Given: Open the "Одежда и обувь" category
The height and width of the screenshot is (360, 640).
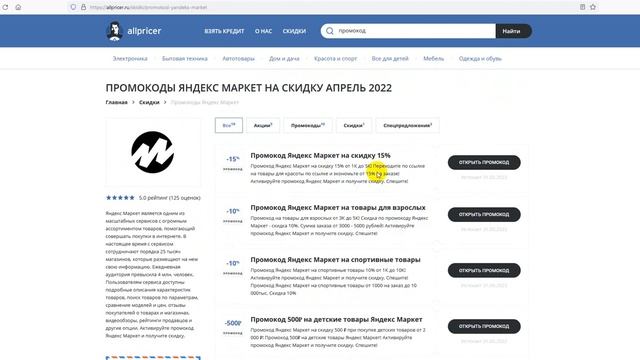Looking at the screenshot, I should 480,59.
